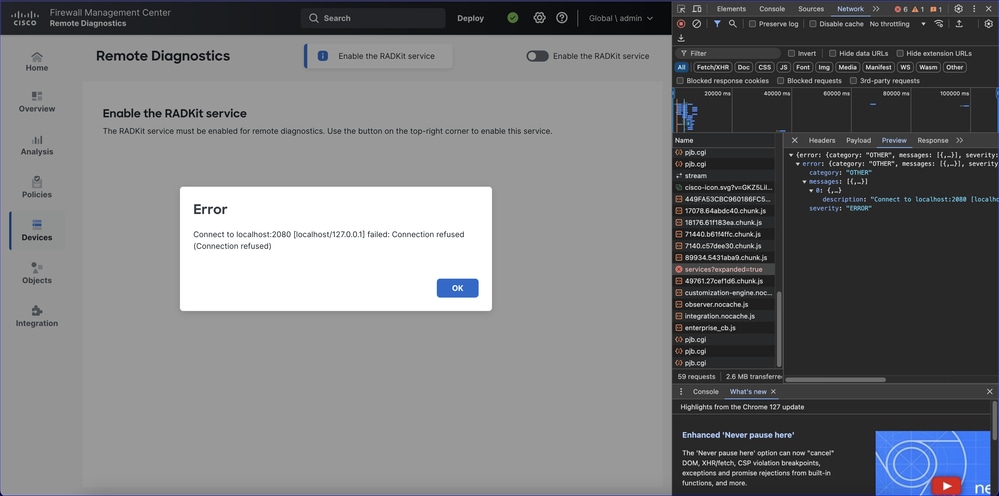Image resolution: width=999 pixels, height=496 pixels.
Task: Click the yellow warning count badge
Action: [918, 9]
